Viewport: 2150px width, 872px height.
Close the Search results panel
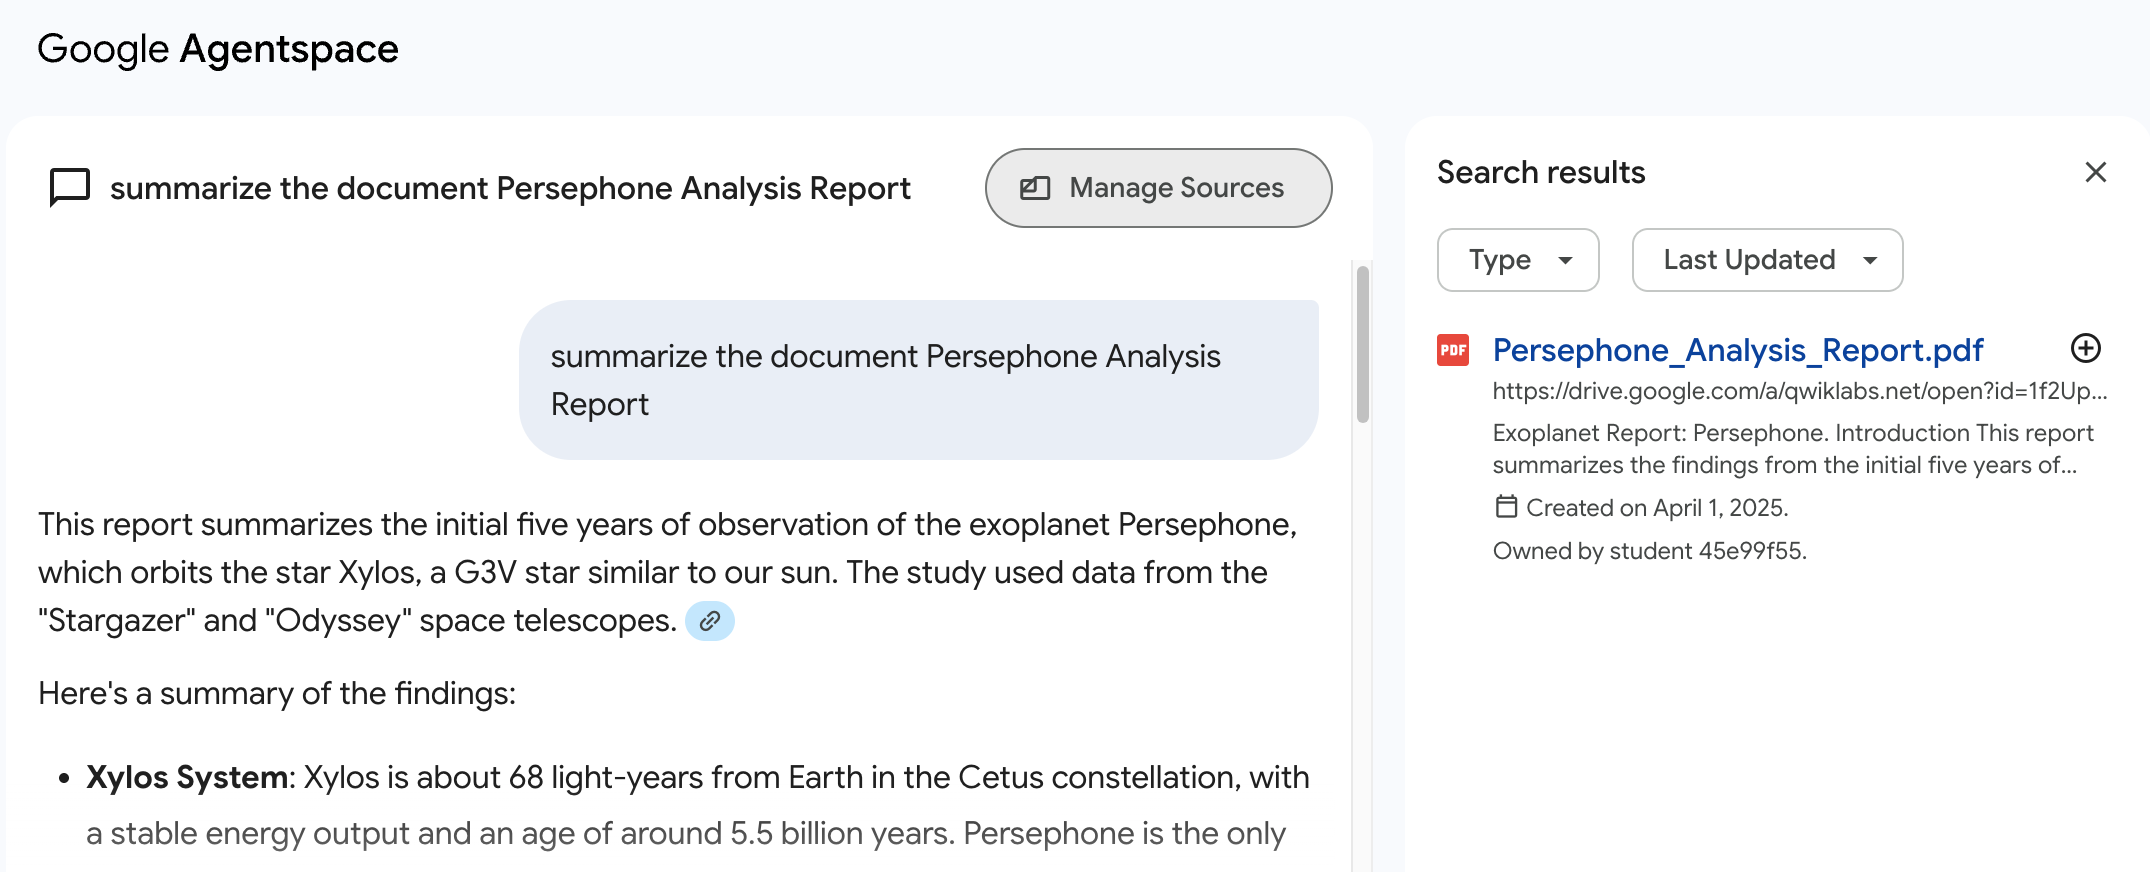(2096, 172)
